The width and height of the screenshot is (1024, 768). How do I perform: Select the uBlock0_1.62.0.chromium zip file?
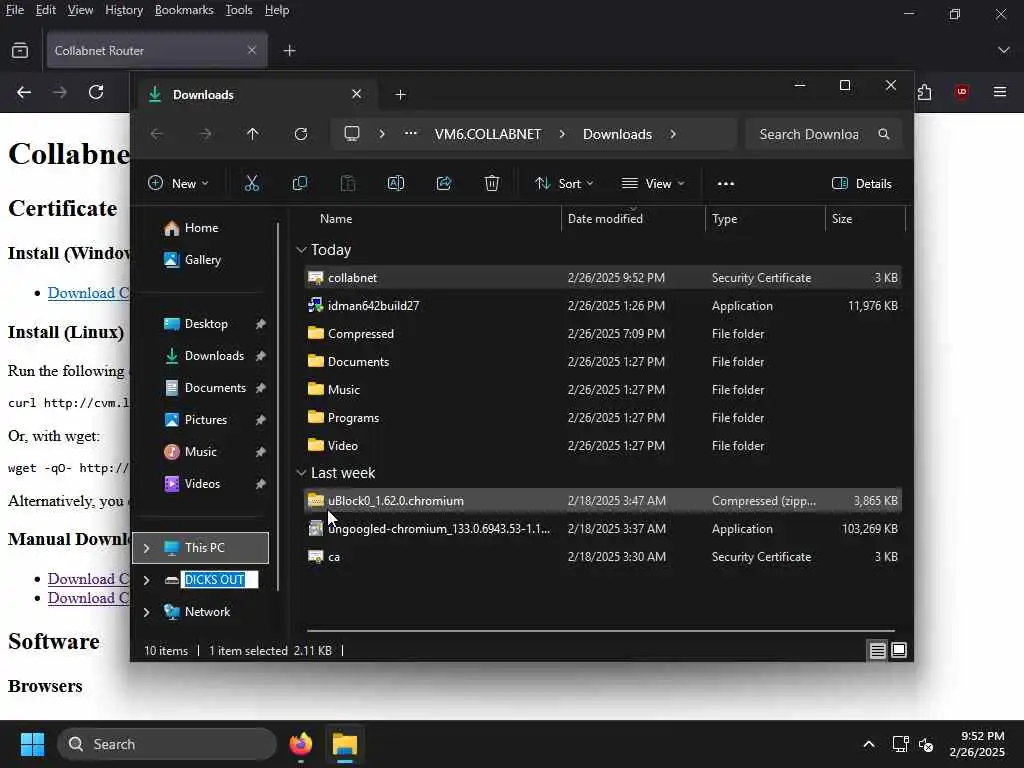(602, 501)
